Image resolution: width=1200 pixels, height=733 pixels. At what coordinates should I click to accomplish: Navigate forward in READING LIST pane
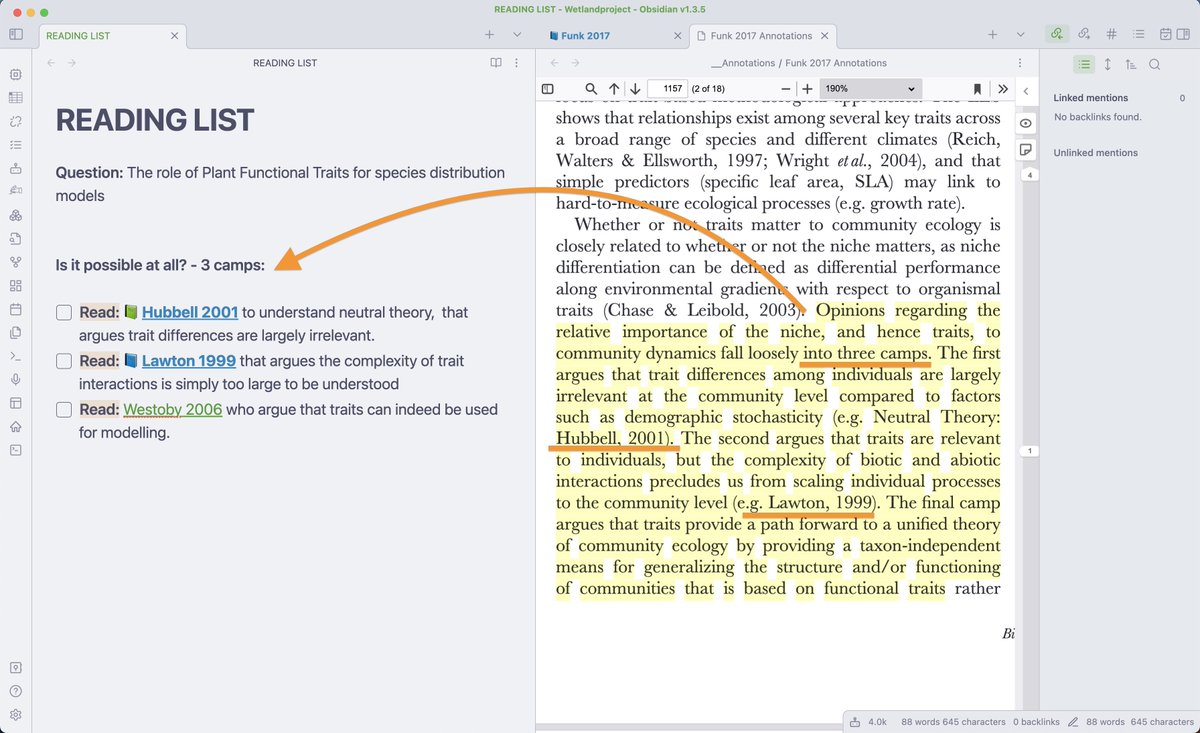(72, 63)
